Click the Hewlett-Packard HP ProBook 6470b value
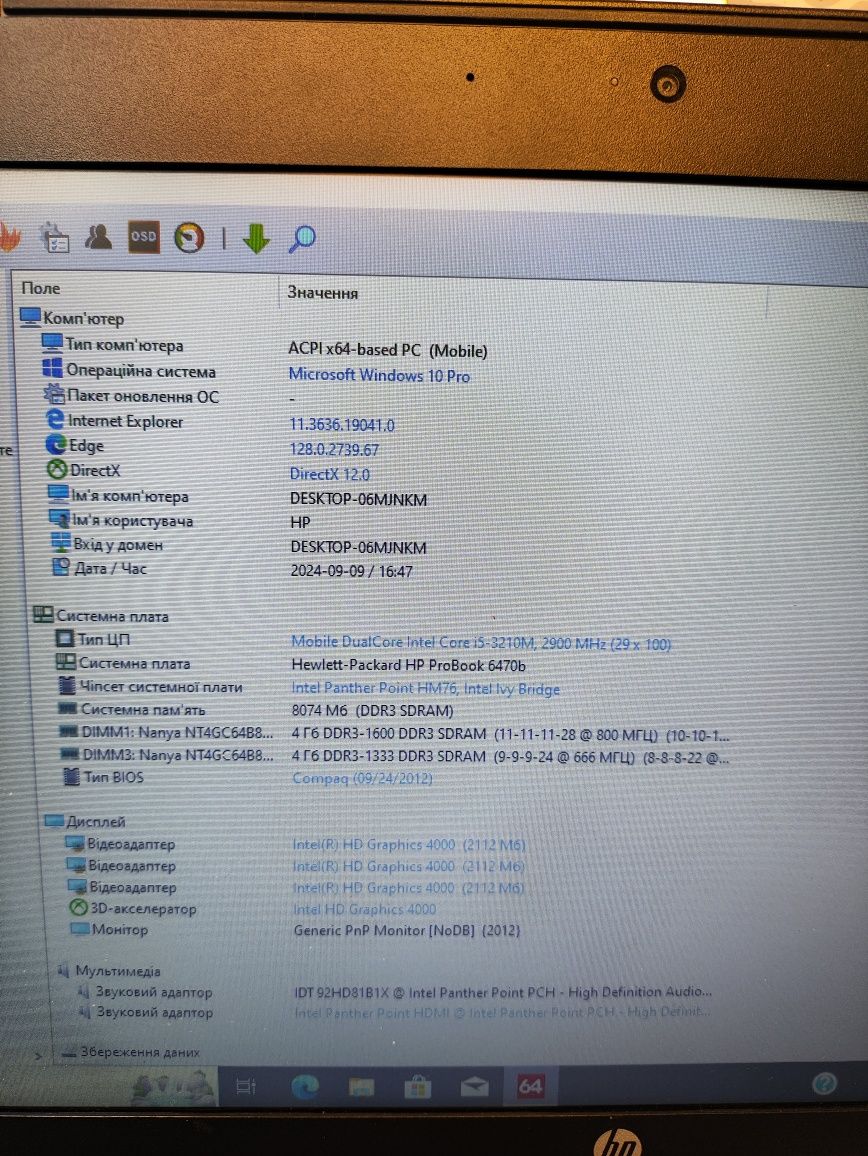 click(409, 665)
